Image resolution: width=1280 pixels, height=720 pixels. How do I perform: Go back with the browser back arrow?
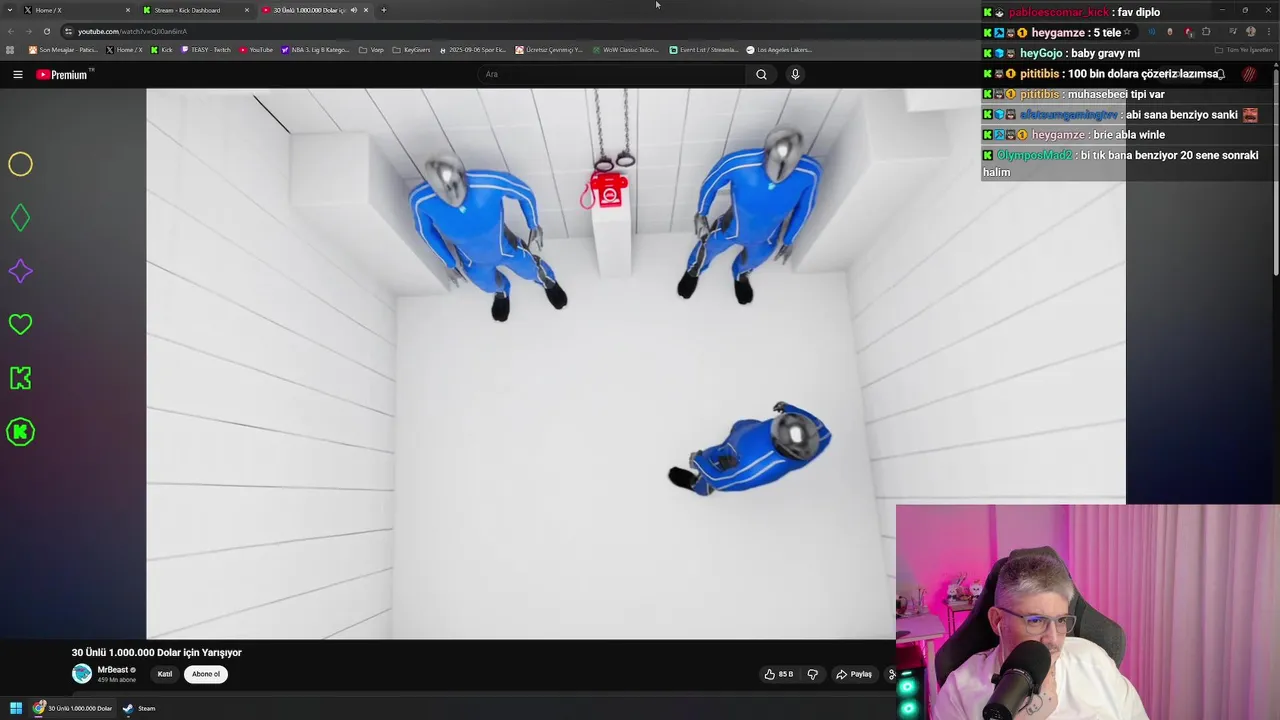[12, 31]
